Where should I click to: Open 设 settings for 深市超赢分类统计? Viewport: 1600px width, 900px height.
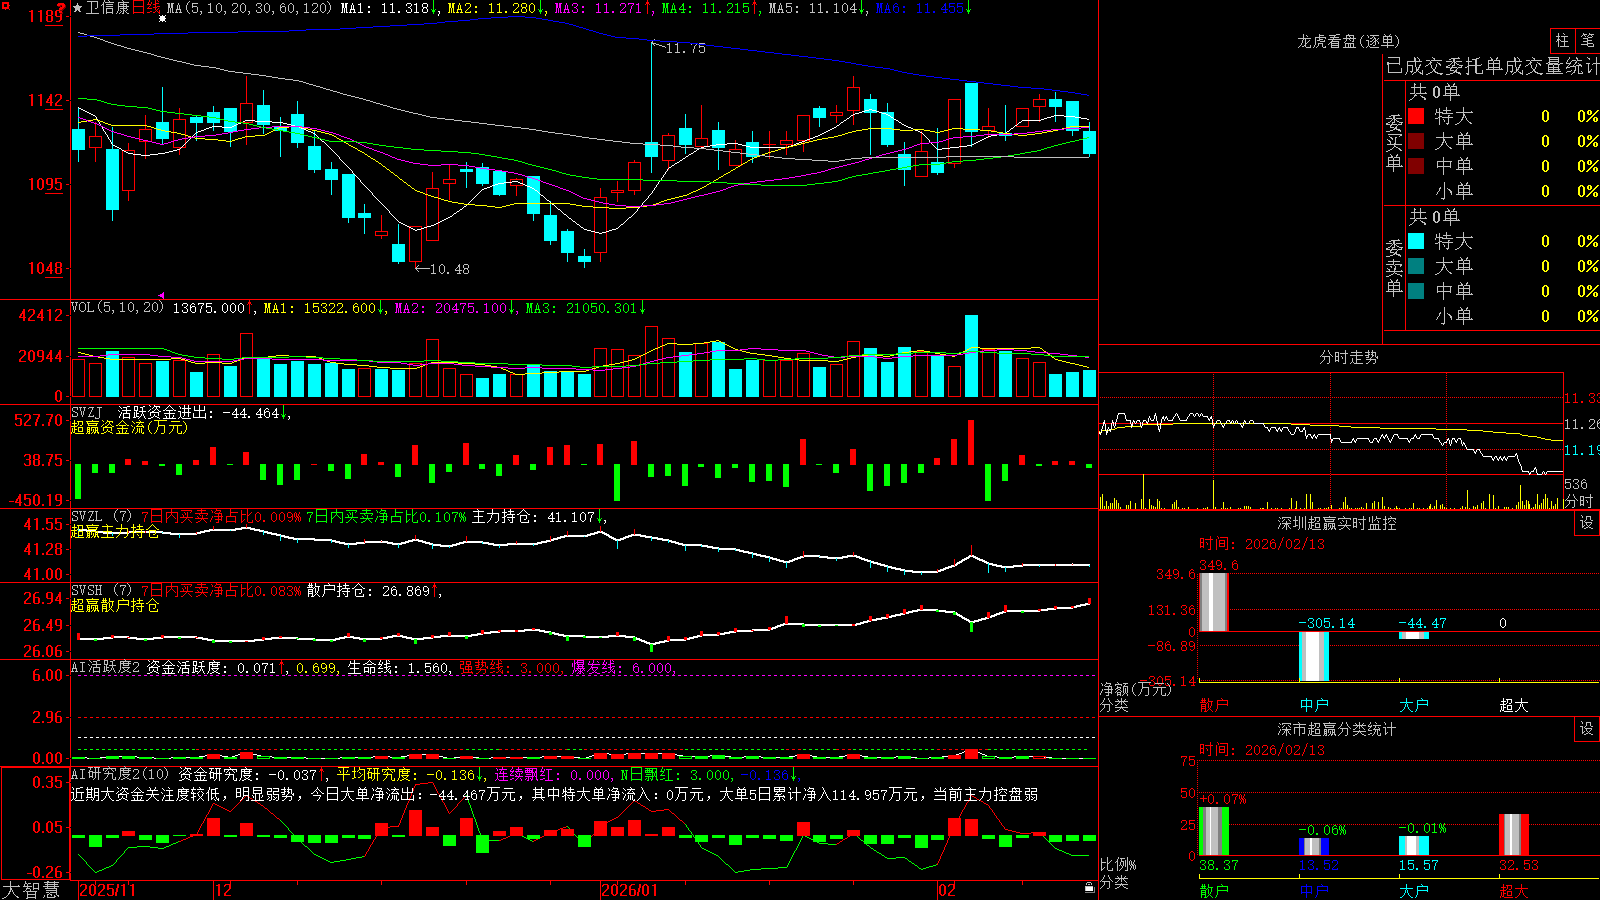coord(1587,729)
